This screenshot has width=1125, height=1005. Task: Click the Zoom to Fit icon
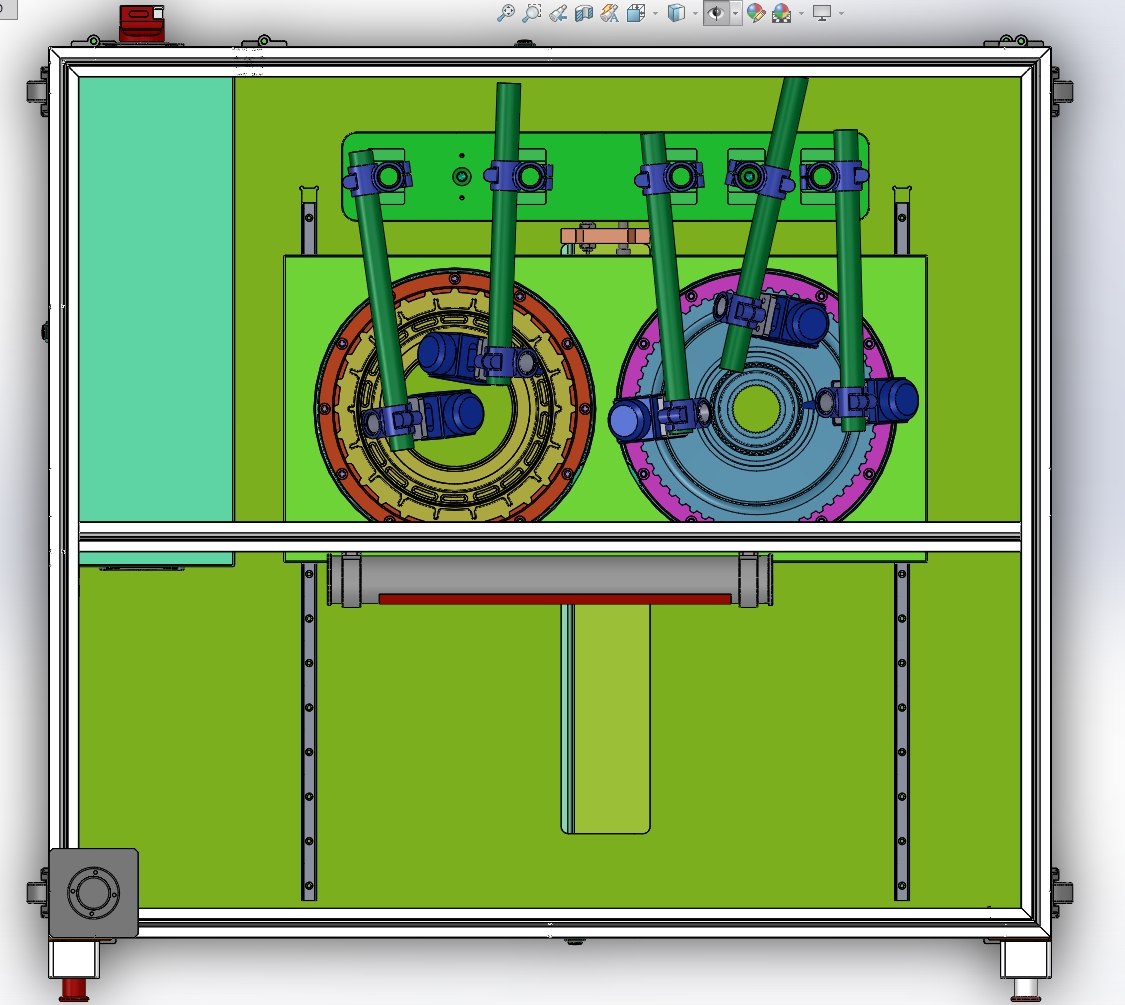(x=506, y=13)
